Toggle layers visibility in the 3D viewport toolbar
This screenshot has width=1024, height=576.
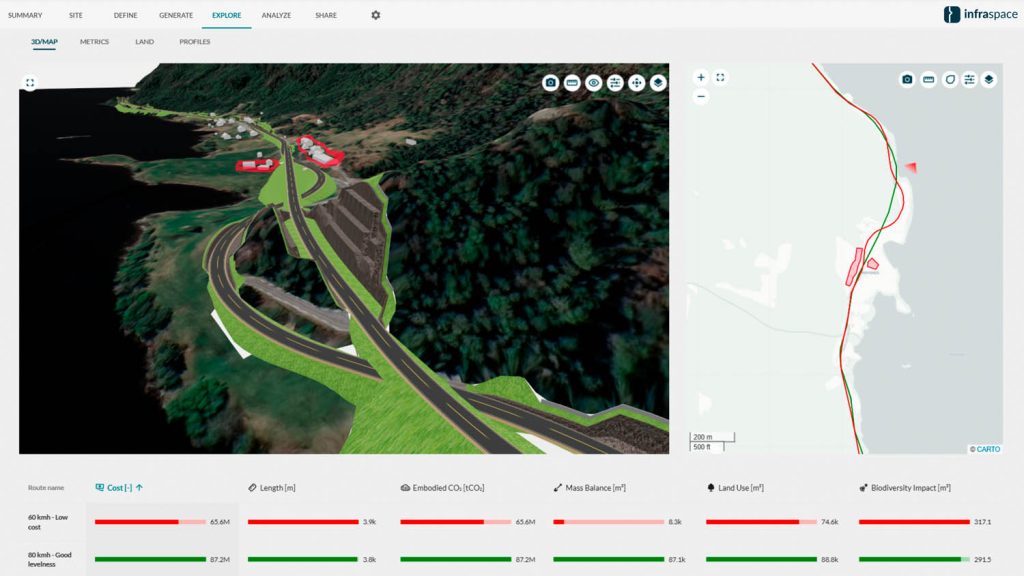659,82
